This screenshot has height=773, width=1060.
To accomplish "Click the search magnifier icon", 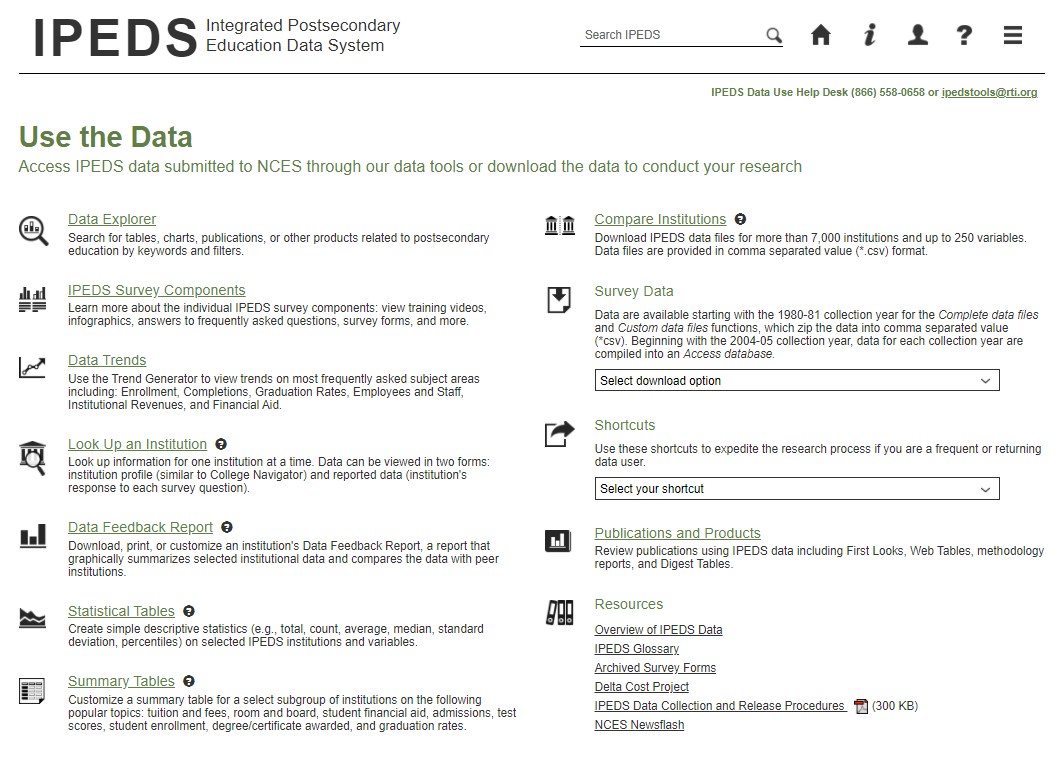I will pyautogui.click(x=774, y=35).
